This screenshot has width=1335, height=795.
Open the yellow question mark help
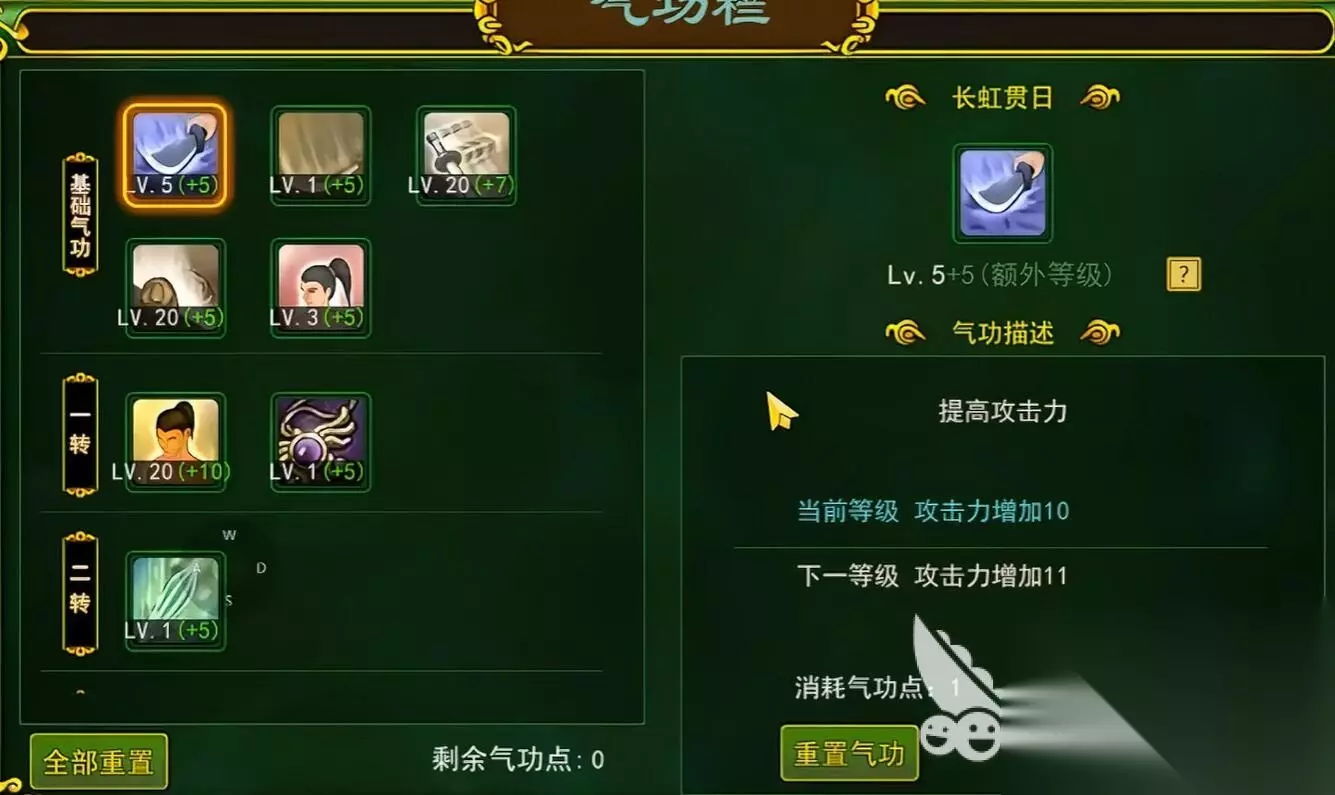tap(1183, 274)
